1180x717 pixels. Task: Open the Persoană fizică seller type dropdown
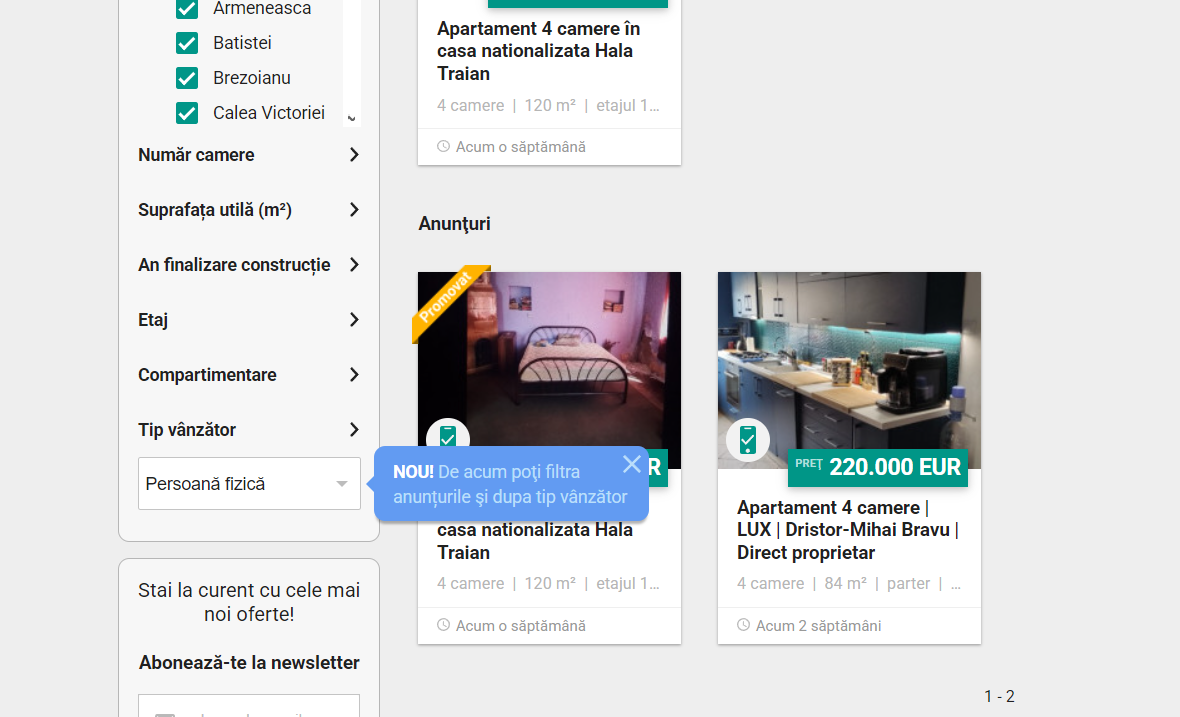[x=249, y=484]
